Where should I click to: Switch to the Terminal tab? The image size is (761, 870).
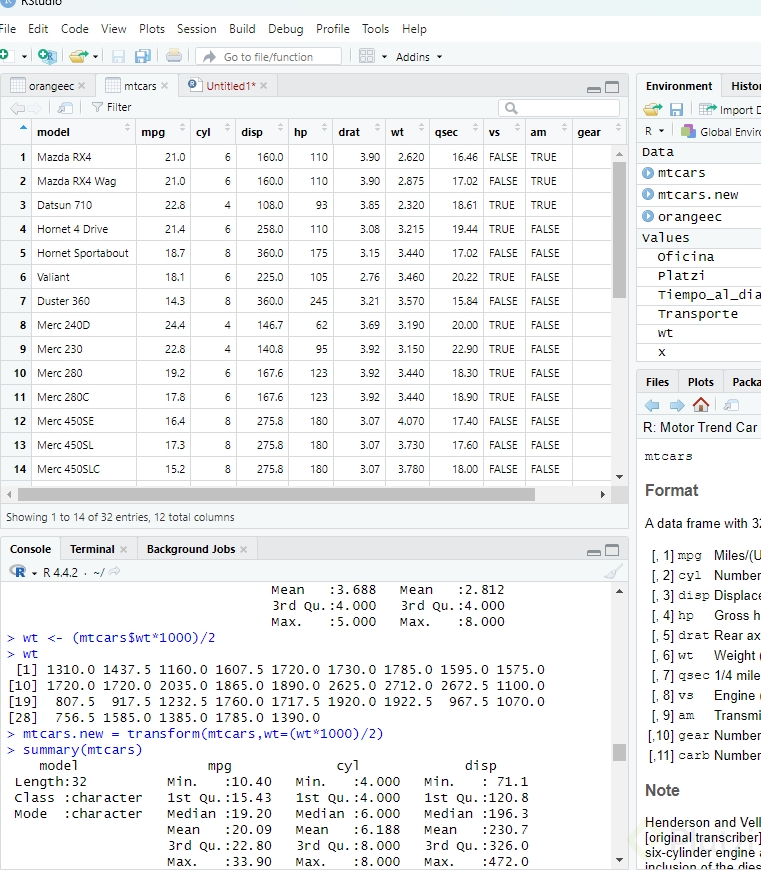[92, 549]
